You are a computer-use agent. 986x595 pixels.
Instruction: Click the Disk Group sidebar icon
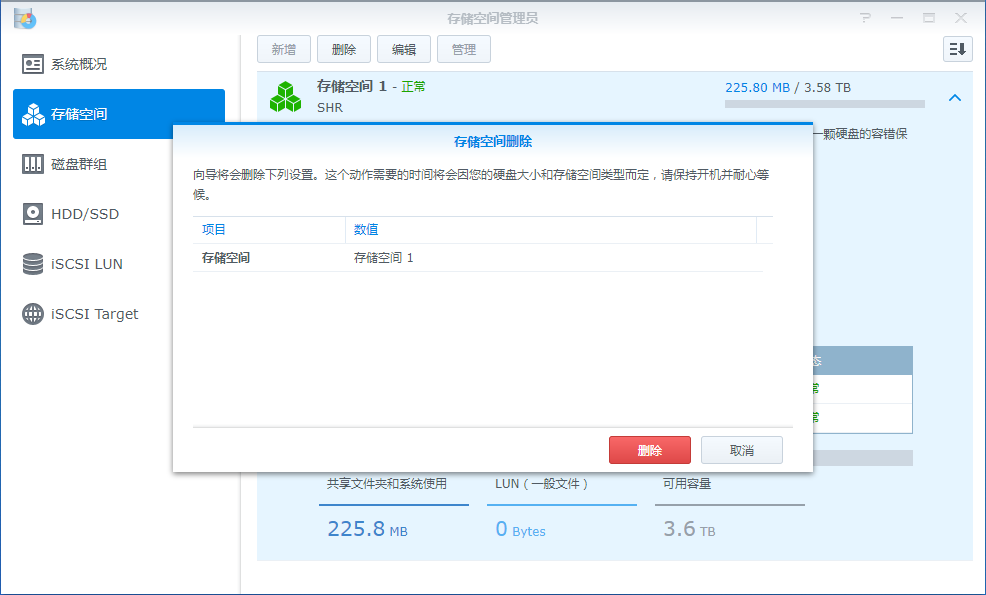[x=33, y=164]
